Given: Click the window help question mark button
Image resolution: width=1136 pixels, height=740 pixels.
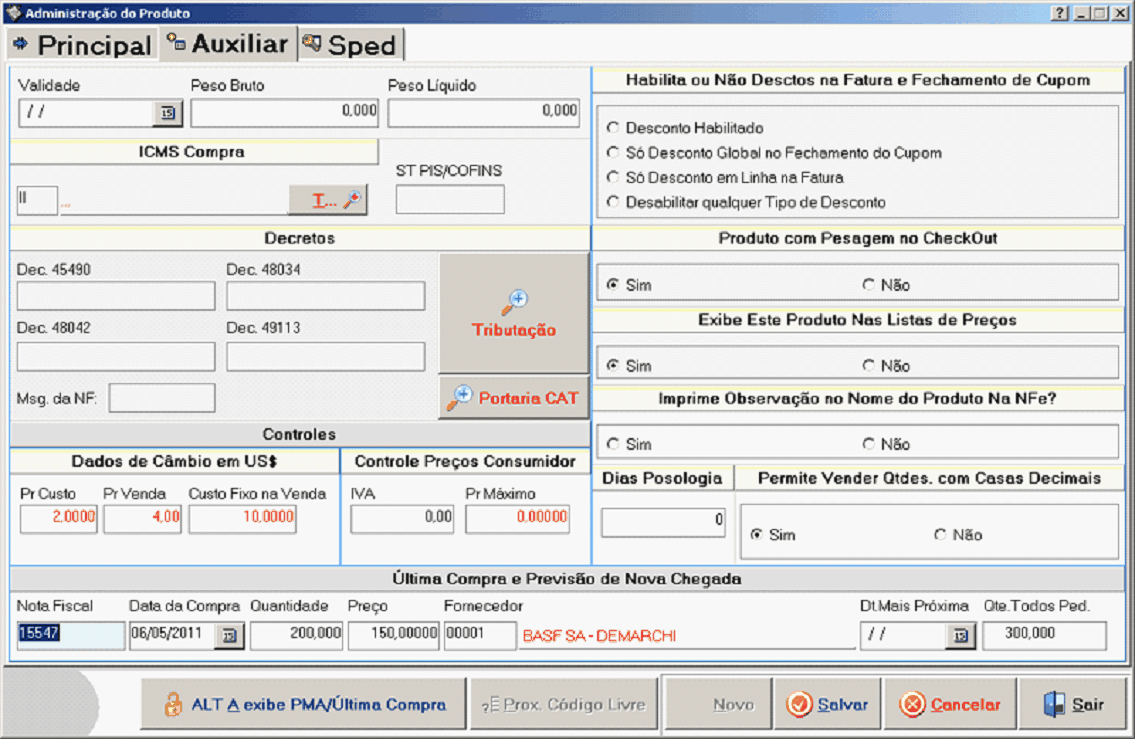Looking at the screenshot, I should pyautogui.click(x=1060, y=13).
